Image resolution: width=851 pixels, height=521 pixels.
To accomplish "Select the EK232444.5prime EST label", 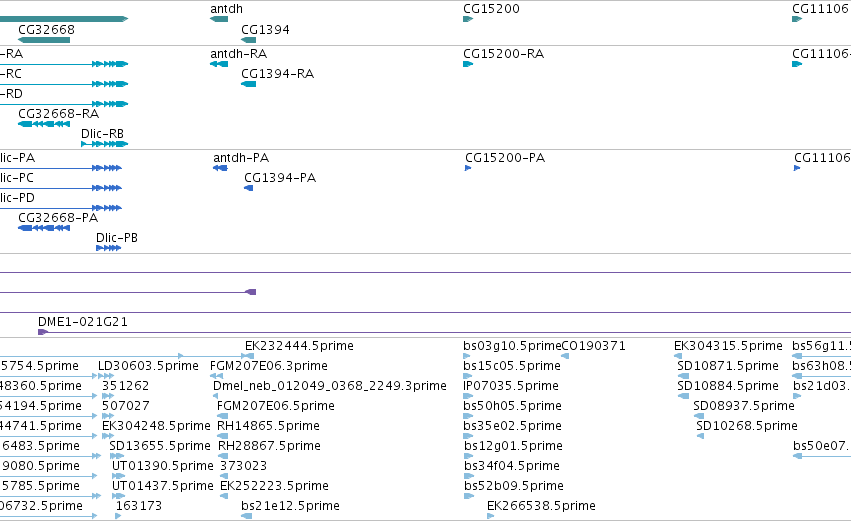I will click(x=299, y=346).
